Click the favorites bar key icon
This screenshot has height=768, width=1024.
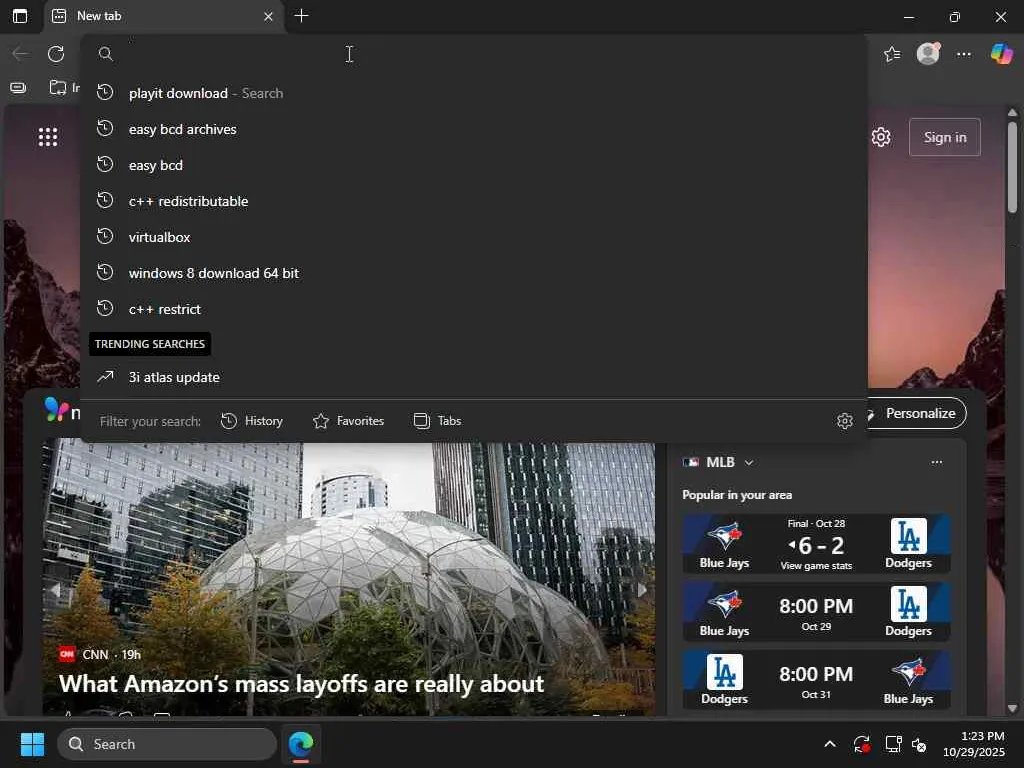[18, 88]
